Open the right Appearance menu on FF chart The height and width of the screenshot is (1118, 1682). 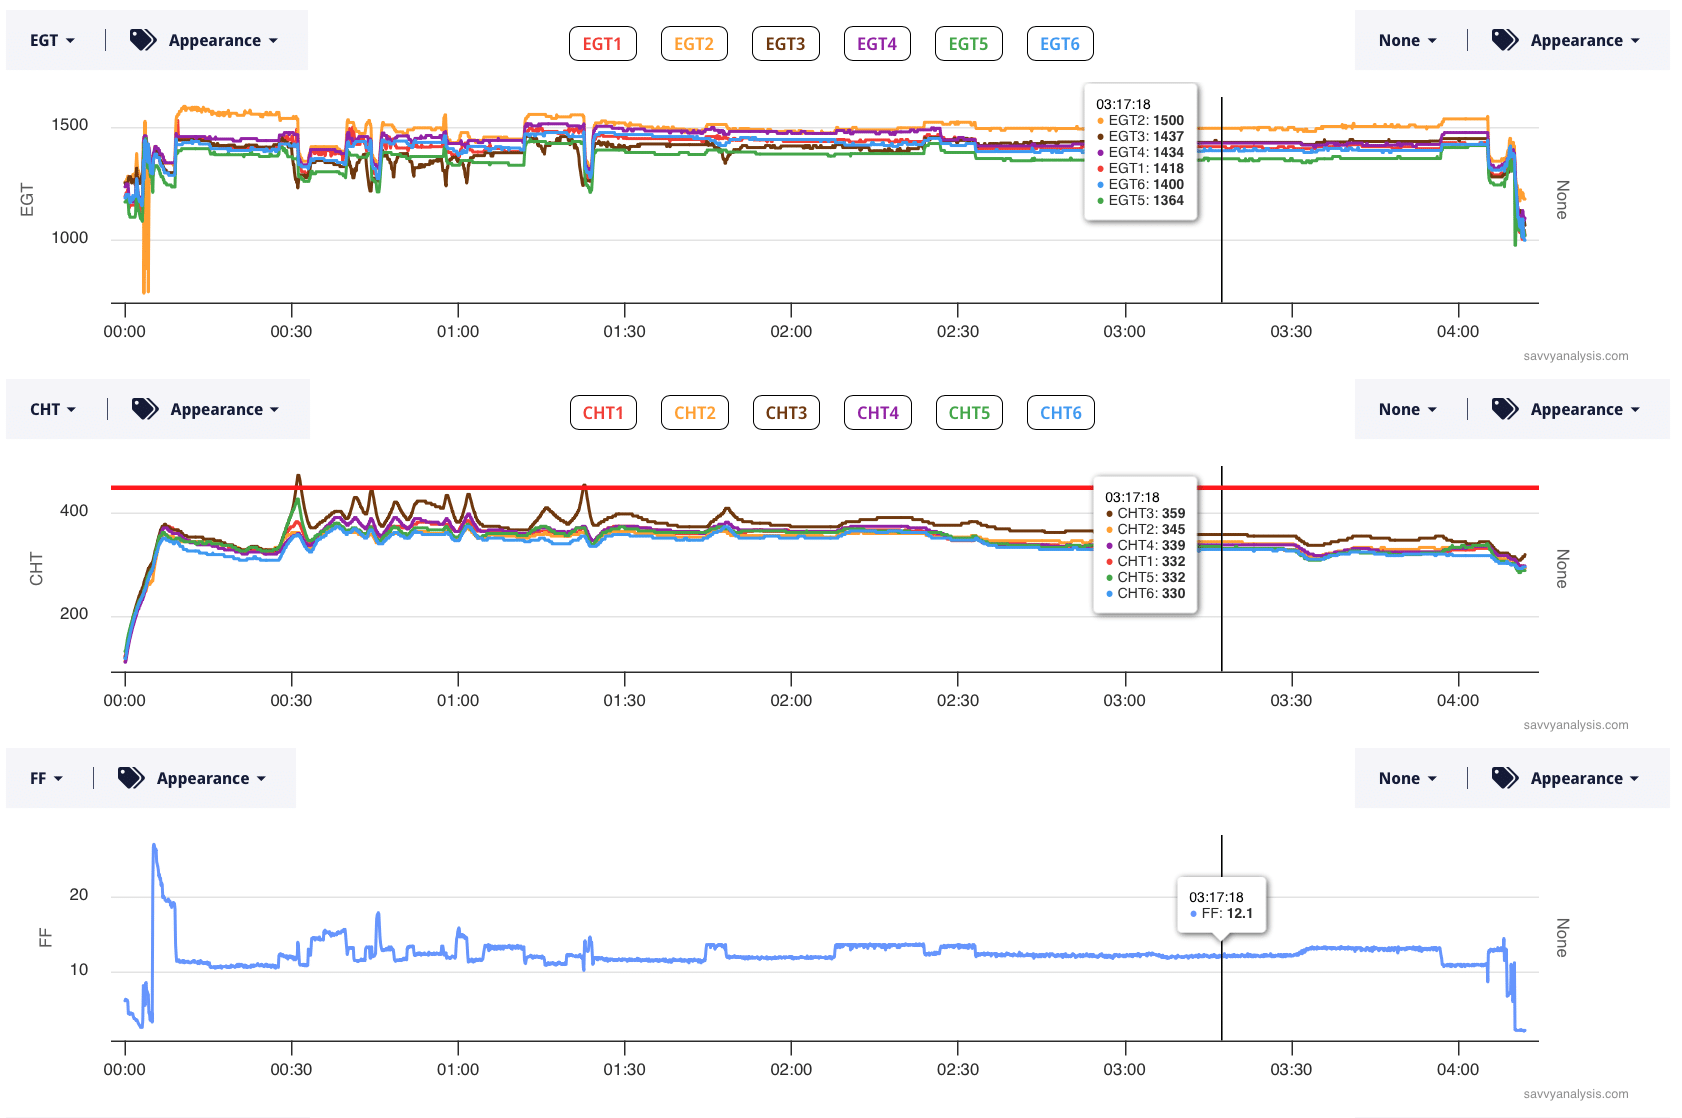[x=1584, y=778]
